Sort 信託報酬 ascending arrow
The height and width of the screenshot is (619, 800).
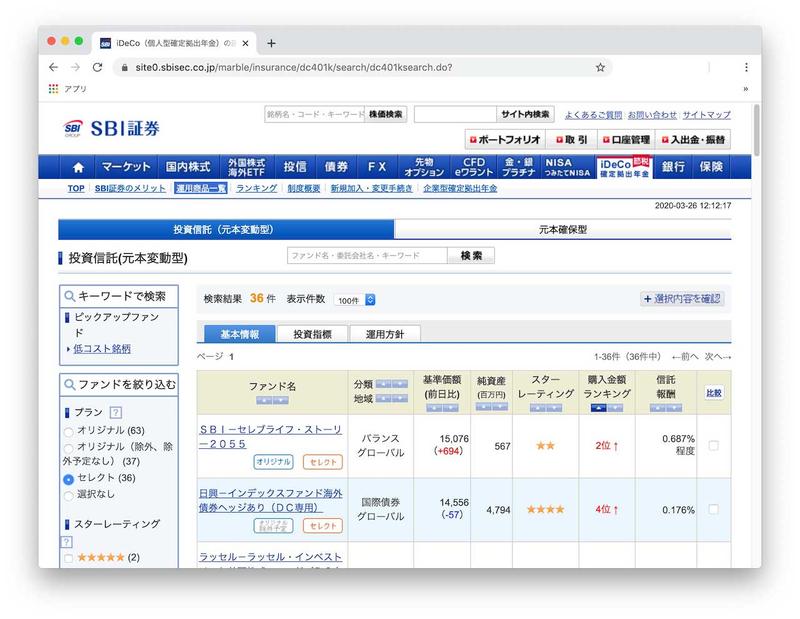point(658,408)
